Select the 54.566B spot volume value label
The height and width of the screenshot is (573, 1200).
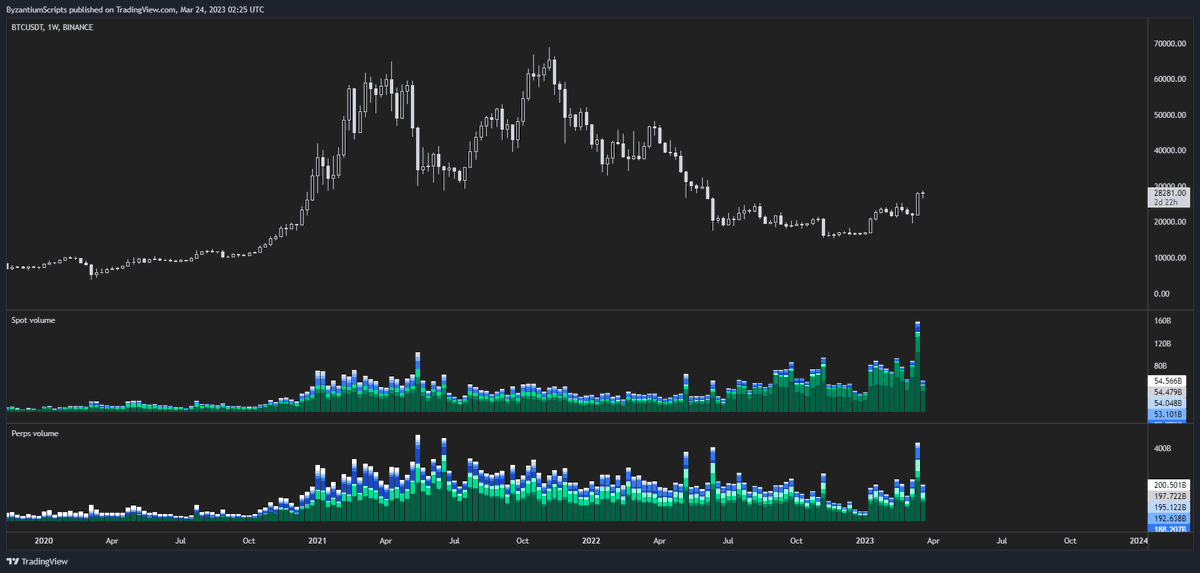point(1170,381)
